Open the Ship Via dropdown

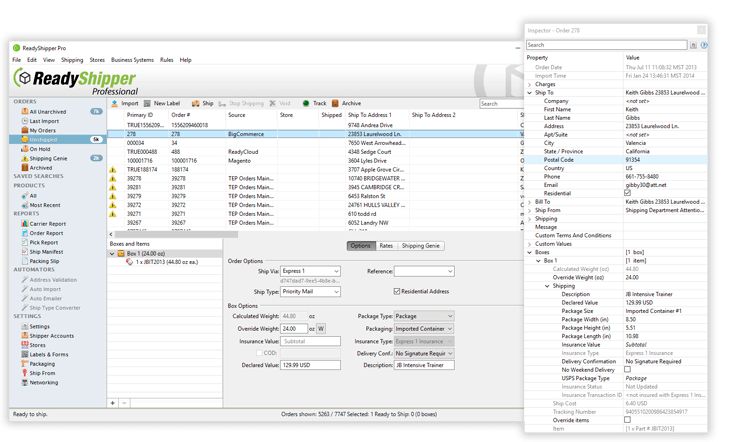pos(311,271)
